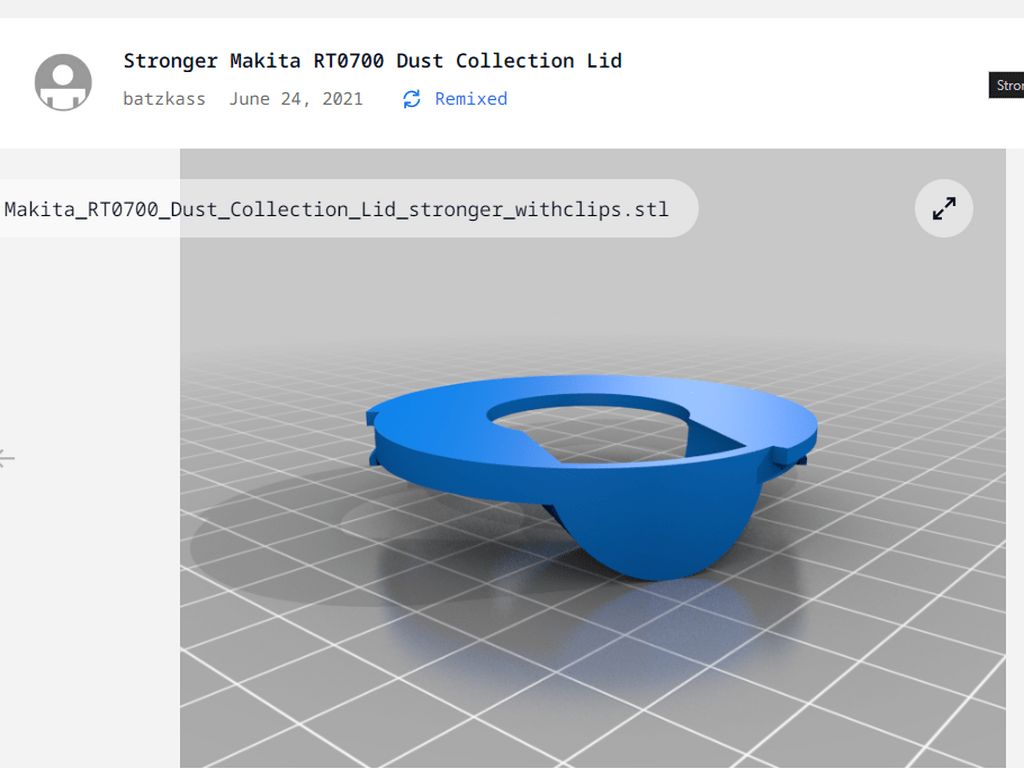Image resolution: width=1024 pixels, height=778 pixels.
Task: Go to previous model with left arrow
Action: coord(7,458)
